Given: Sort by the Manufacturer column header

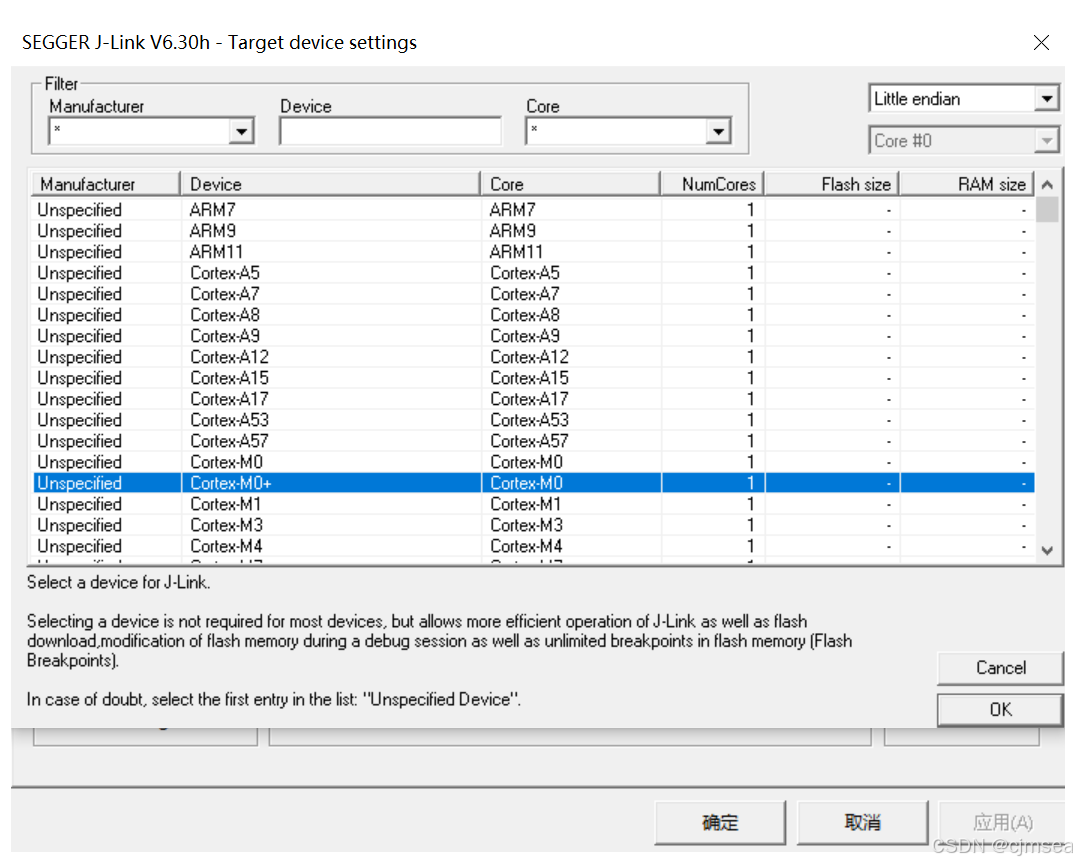Looking at the screenshot, I should click(106, 184).
